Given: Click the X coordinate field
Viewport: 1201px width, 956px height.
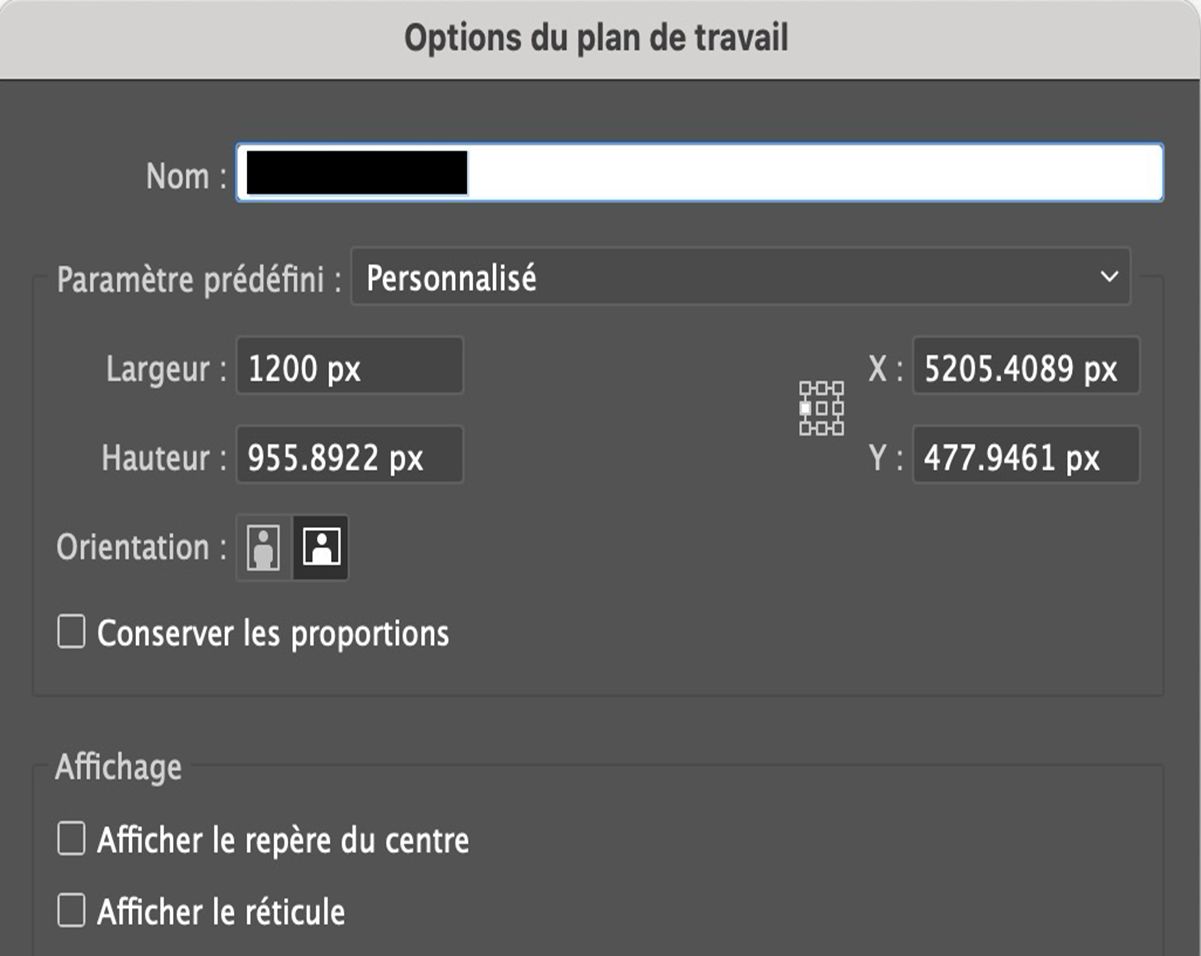Looking at the screenshot, I should pos(1025,366).
